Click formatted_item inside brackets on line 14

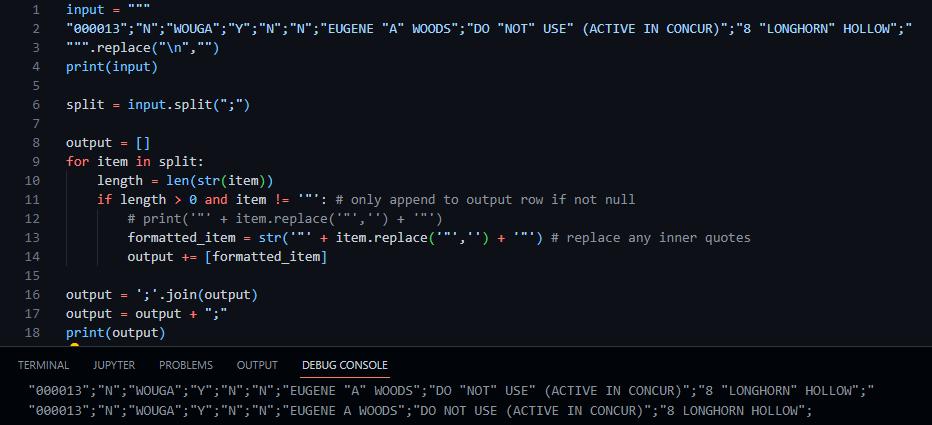click(x=266, y=257)
